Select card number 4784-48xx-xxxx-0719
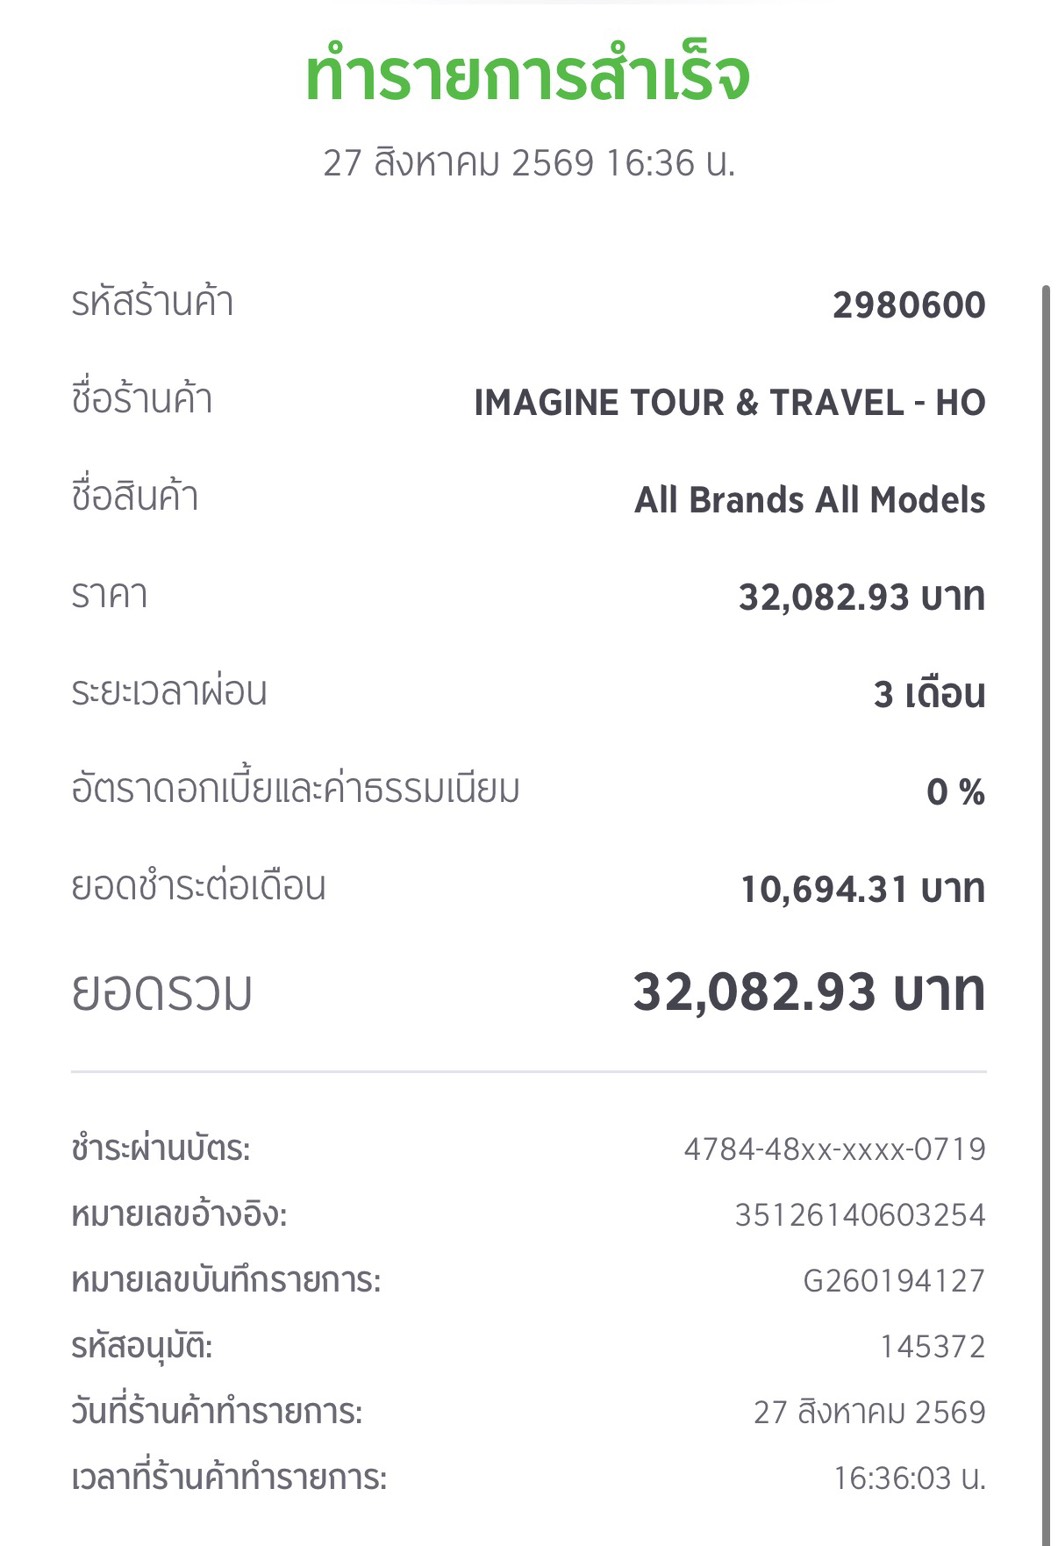This screenshot has height=1546, width=1058. point(835,1149)
